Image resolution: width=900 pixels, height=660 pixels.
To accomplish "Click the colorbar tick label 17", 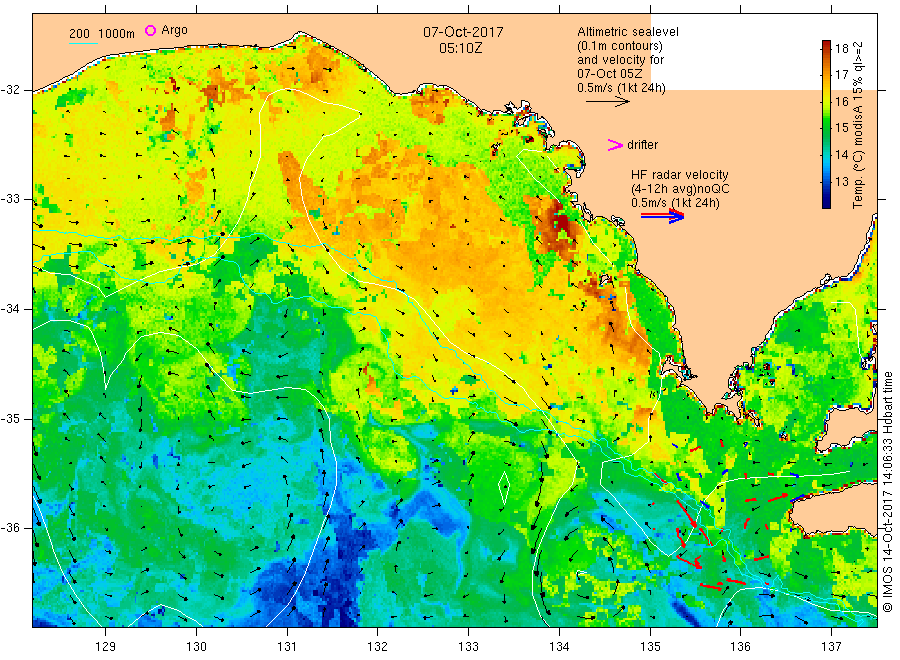I will click(x=842, y=75).
